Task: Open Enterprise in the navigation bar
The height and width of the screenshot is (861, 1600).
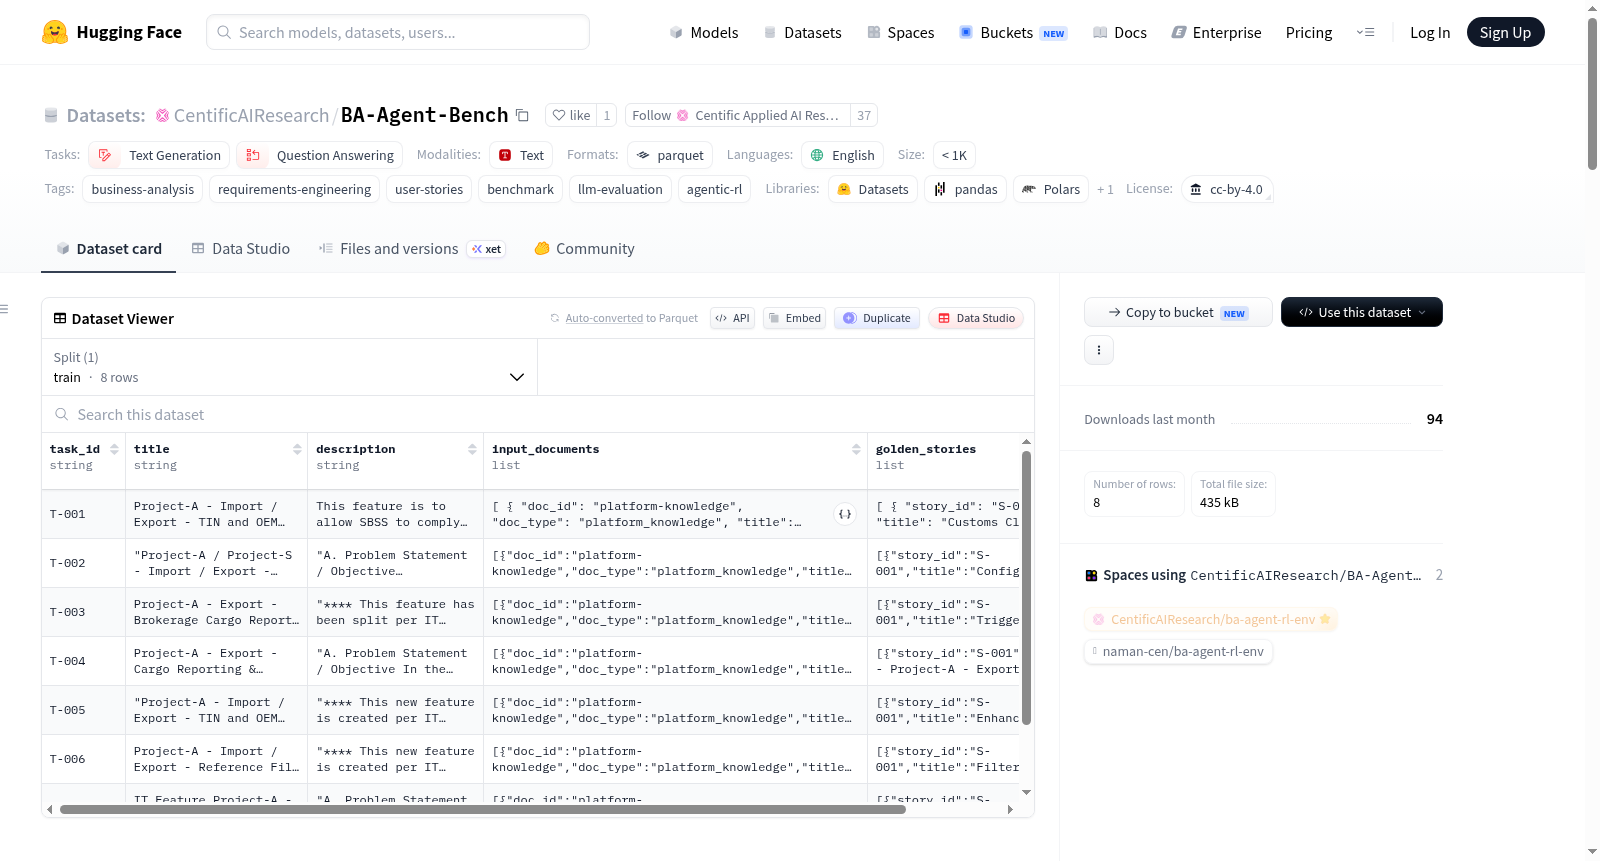Action: click(x=1217, y=32)
